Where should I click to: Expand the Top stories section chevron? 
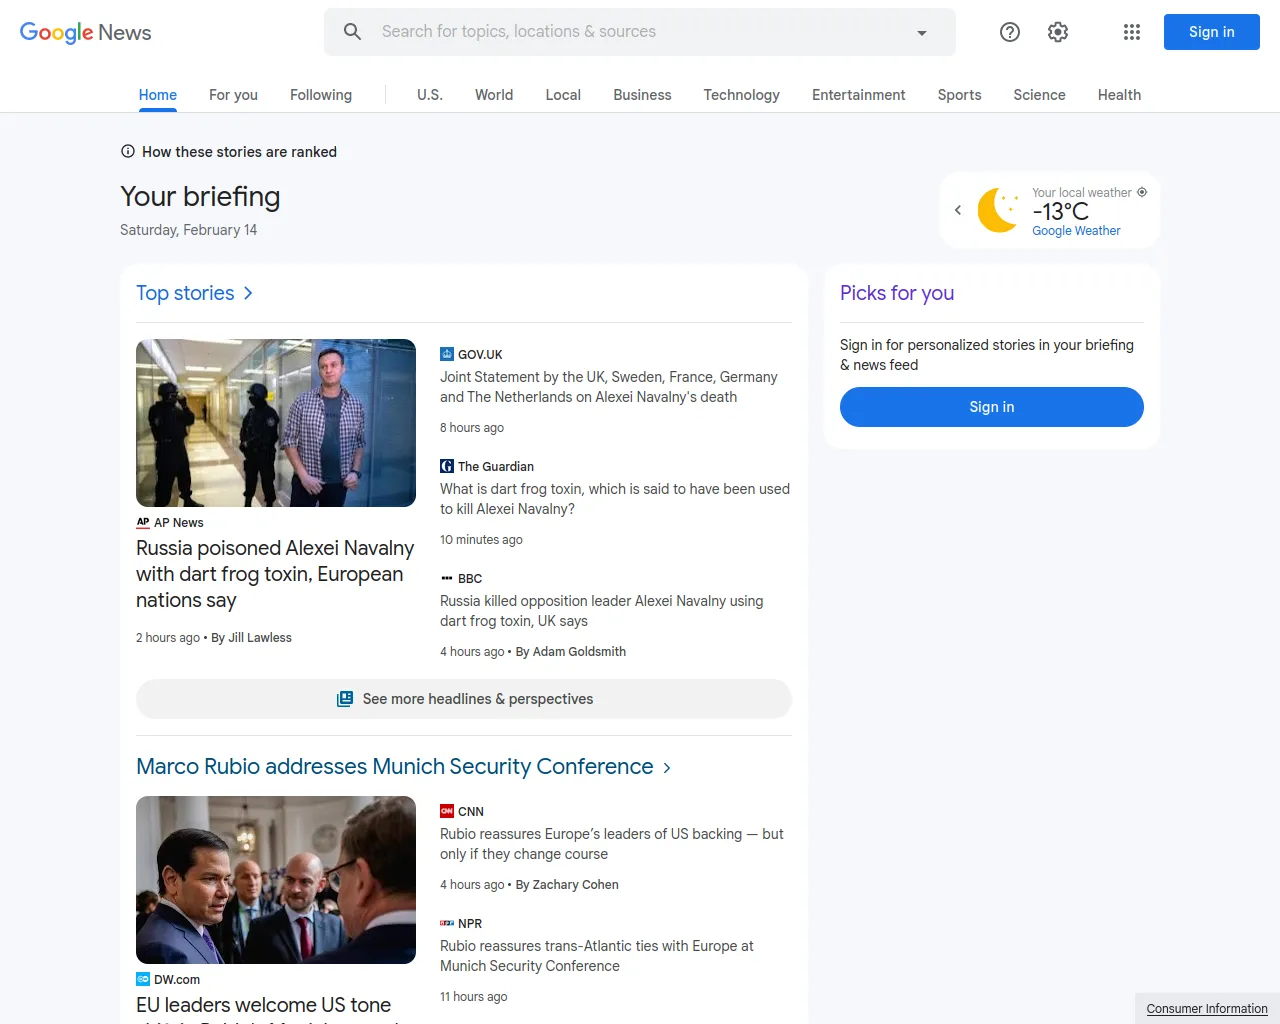pos(247,293)
